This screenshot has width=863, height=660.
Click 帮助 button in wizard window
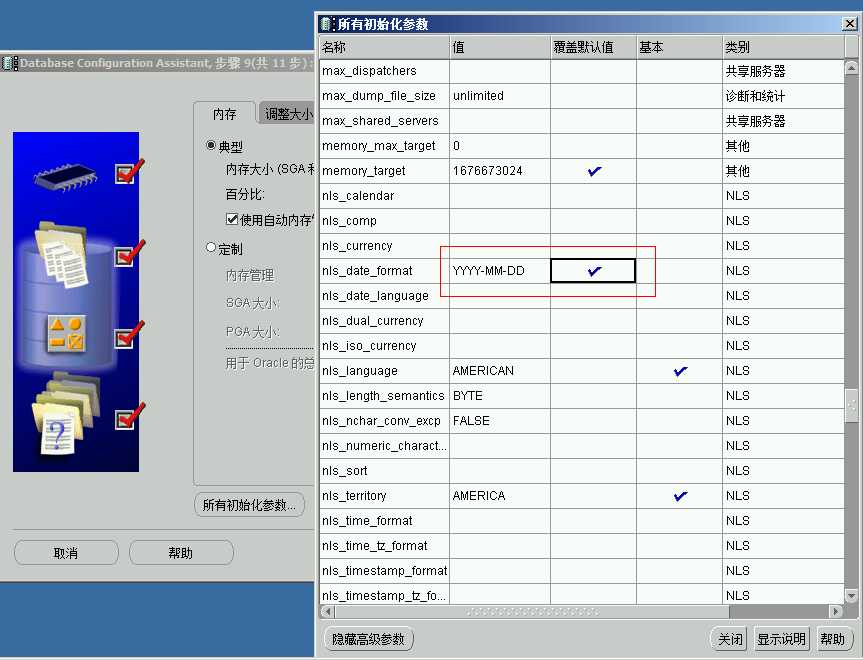pyautogui.click(x=181, y=553)
